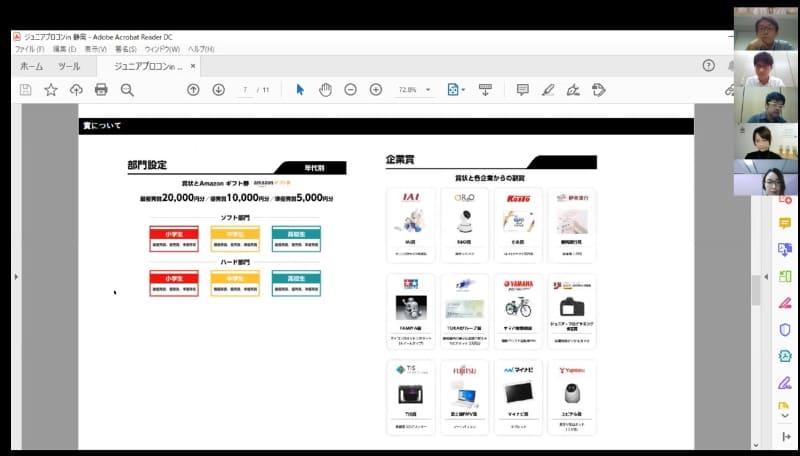Open blue export PDF tool in right panel
The image size is (800, 456).
(785, 249)
